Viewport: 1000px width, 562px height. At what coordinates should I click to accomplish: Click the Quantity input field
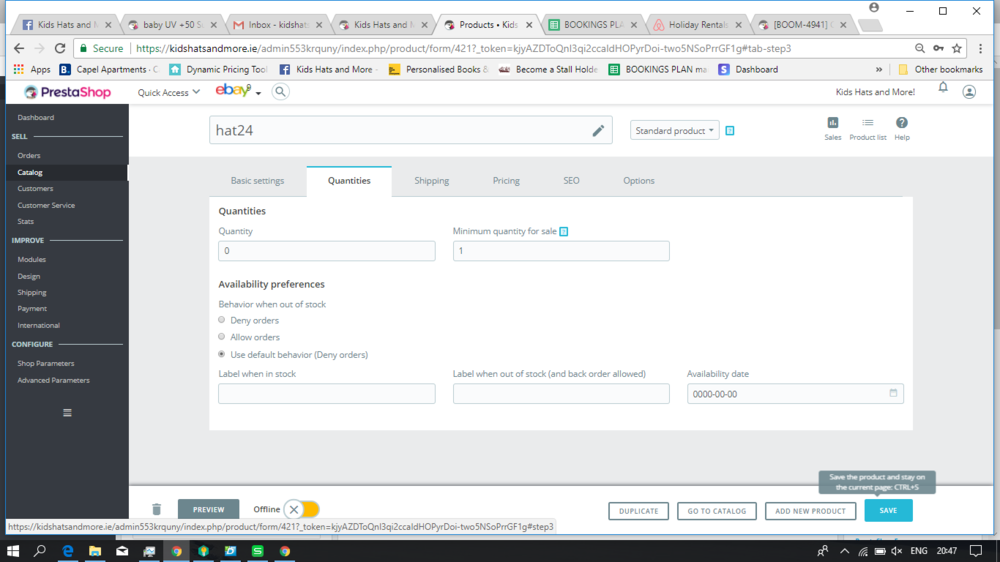coord(327,251)
